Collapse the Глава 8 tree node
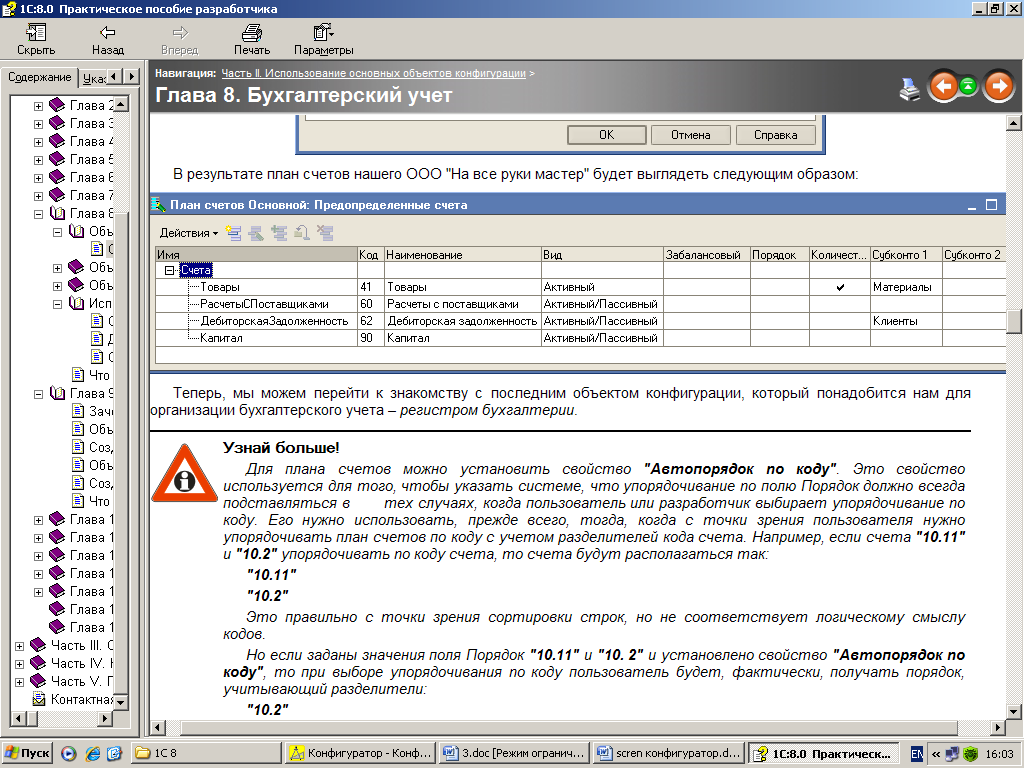This screenshot has width=1024, height=768. coord(39,214)
